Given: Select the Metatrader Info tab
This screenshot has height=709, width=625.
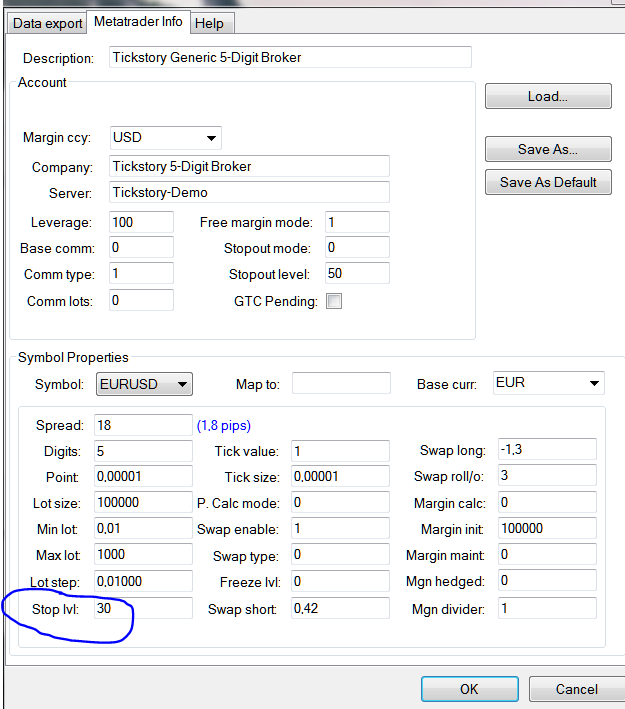Looking at the screenshot, I should coord(138,22).
